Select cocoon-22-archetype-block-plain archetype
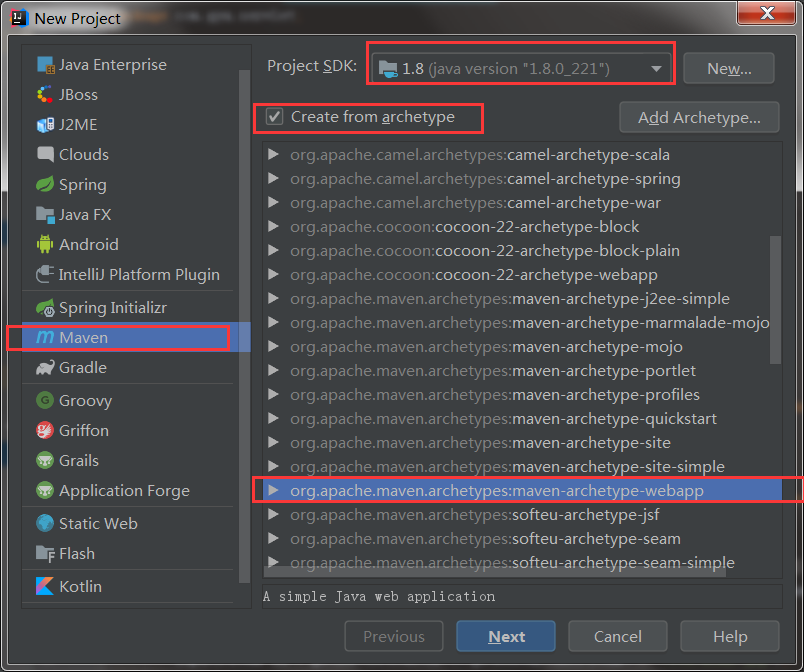804x672 pixels. pos(522,251)
